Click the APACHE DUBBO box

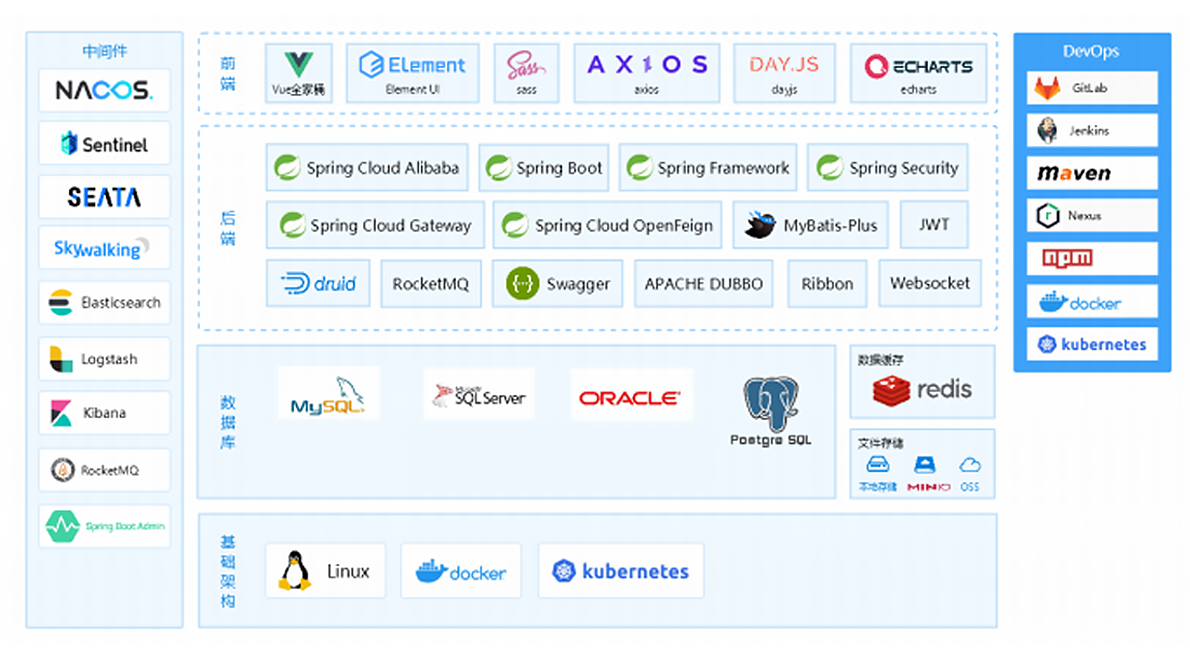point(704,283)
